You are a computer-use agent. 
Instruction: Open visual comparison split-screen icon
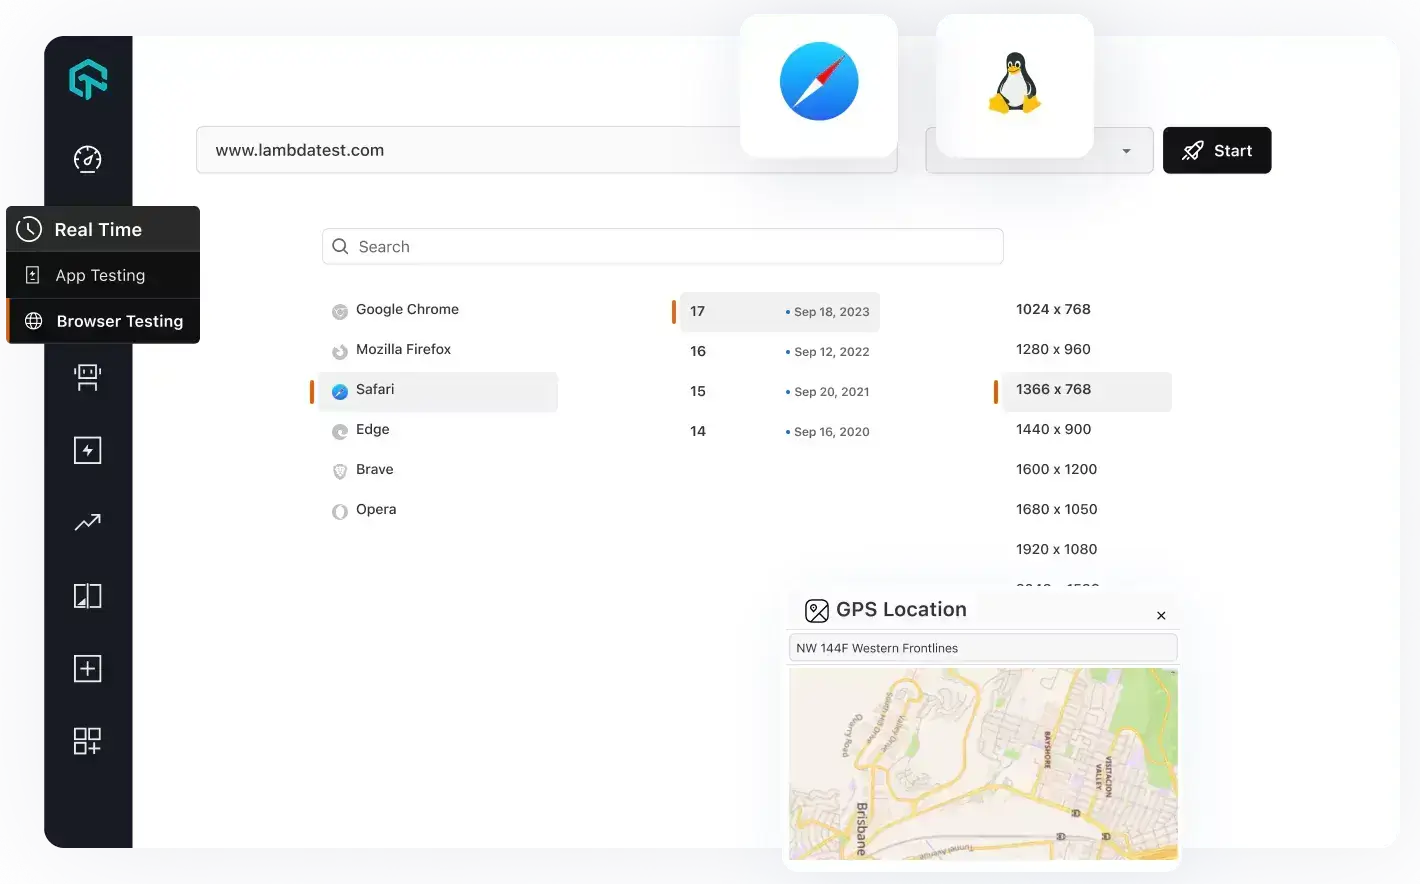tap(87, 594)
